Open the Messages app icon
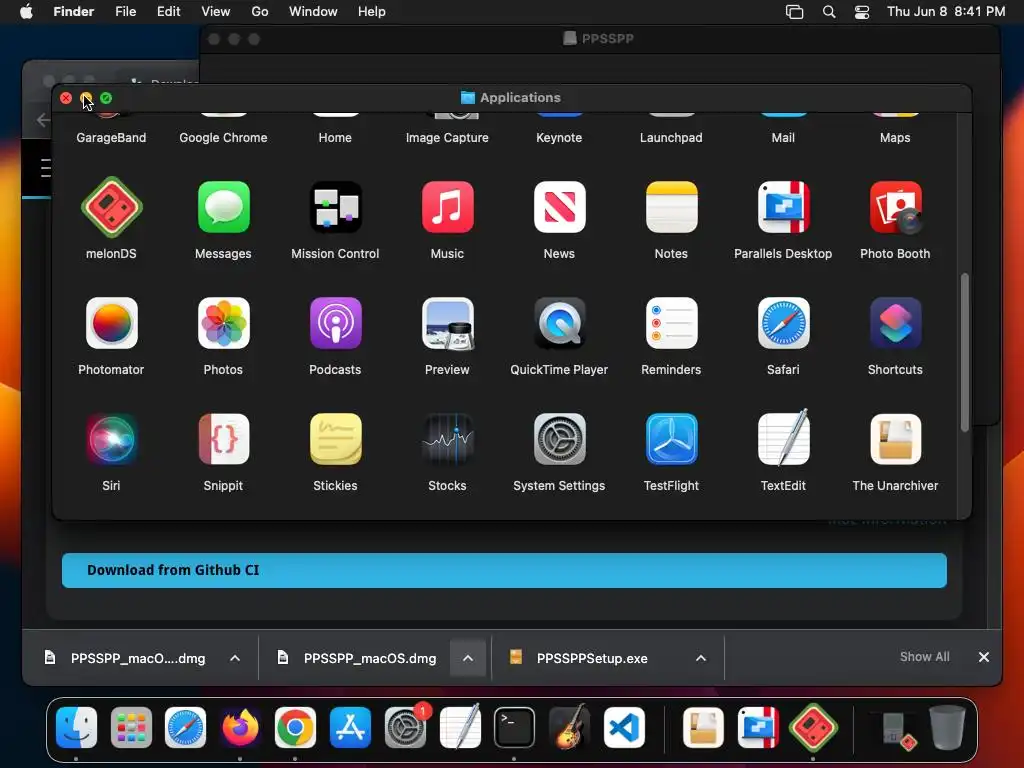Viewport: 1024px width, 768px height. pyautogui.click(x=223, y=207)
